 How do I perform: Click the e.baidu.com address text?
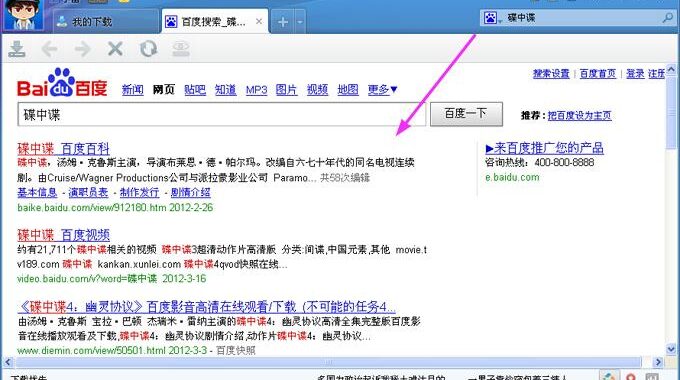pyautogui.click(x=512, y=177)
